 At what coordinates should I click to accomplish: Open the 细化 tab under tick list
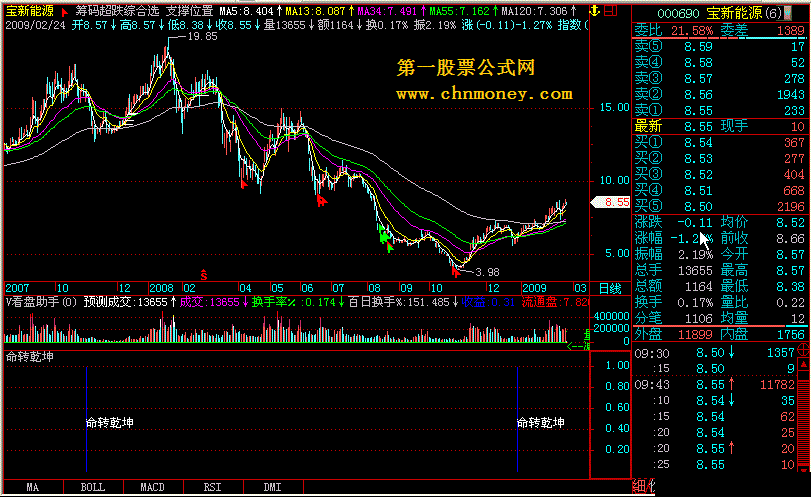point(643,486)
